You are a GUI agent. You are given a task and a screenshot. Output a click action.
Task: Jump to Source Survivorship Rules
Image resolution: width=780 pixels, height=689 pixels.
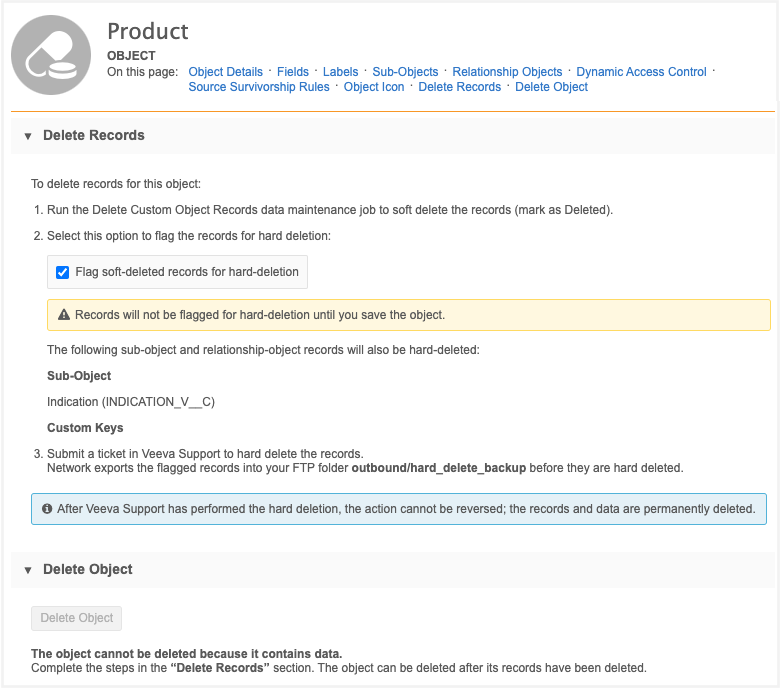(x=259, y=87)
